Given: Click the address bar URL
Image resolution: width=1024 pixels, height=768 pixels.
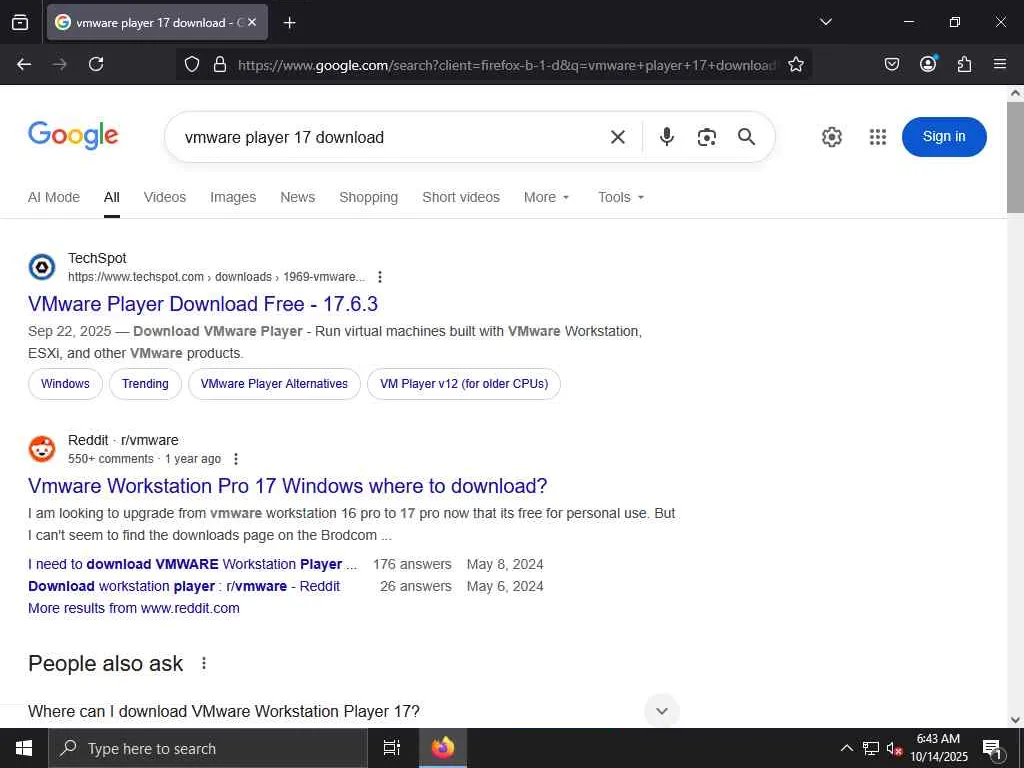Looking at the screenshot, I should (507, 65).
